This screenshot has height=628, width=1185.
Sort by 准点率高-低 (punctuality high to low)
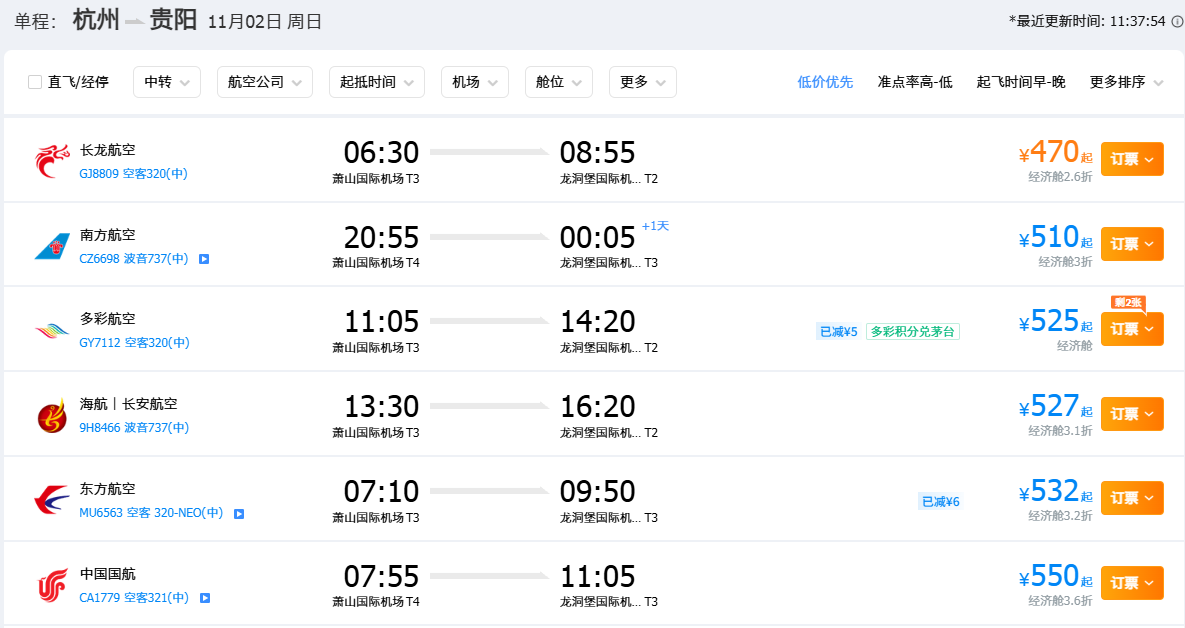point(914,82)
